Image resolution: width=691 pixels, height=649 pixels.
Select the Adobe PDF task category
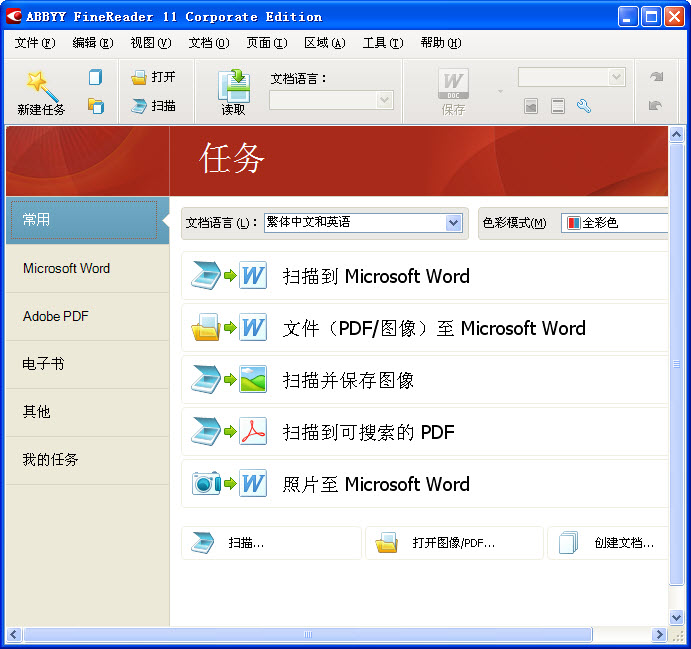(87, 316)
